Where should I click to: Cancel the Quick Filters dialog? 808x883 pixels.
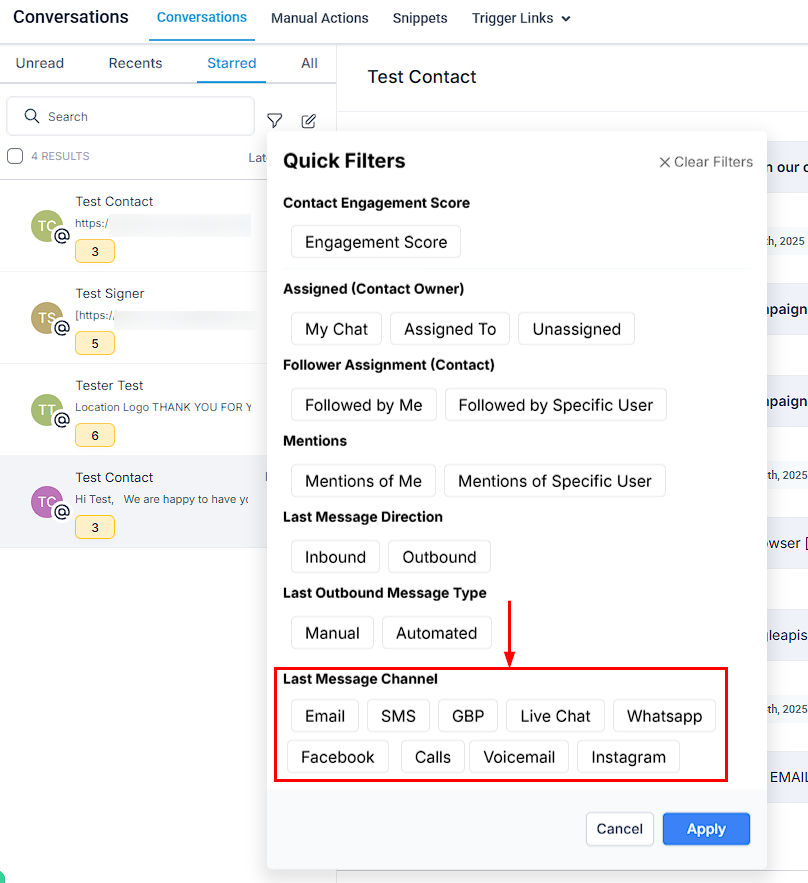(619, 829)
